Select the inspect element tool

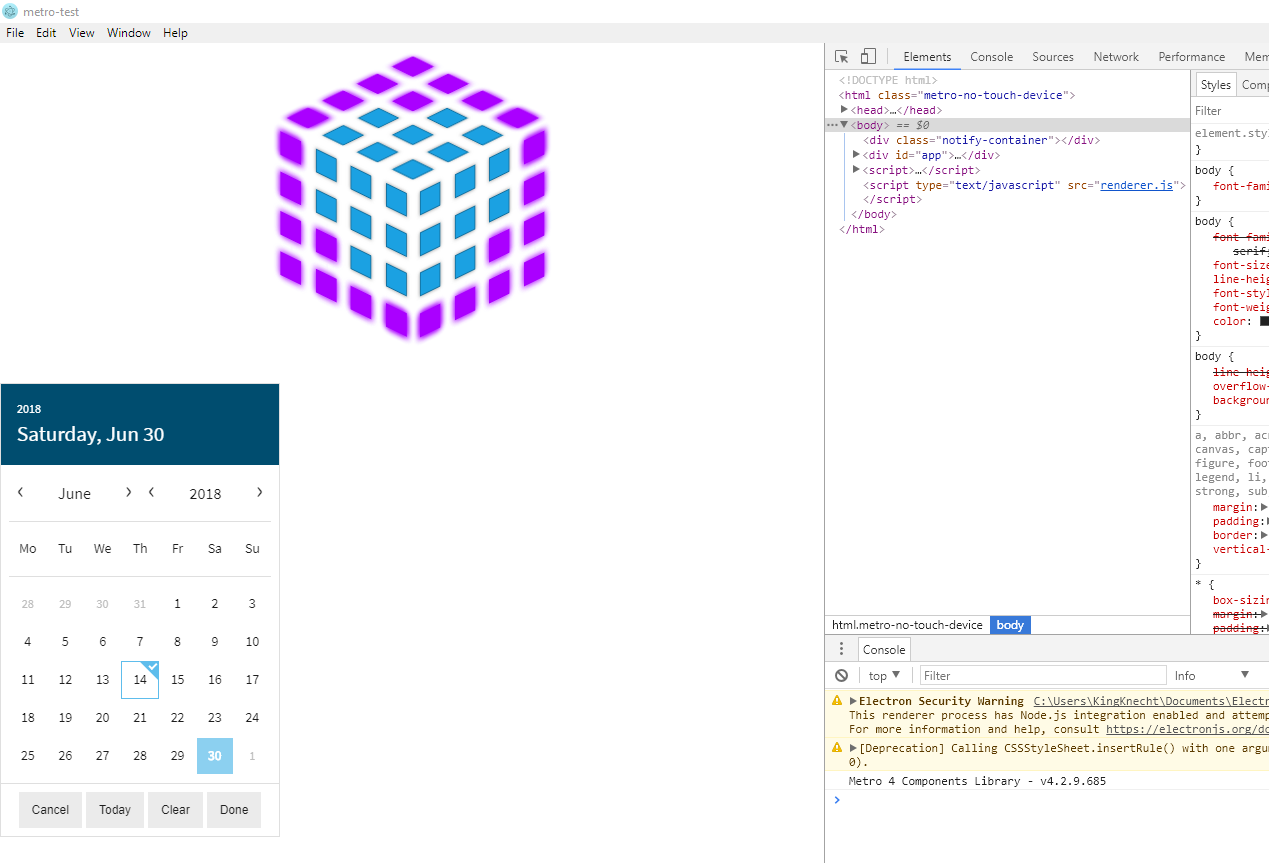(841, 56)
